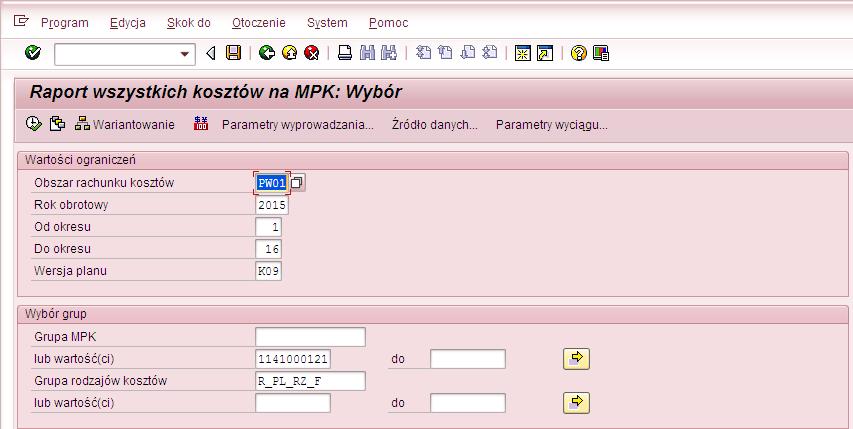
Task: Click the command input field
Action: [x=116, y=54]
